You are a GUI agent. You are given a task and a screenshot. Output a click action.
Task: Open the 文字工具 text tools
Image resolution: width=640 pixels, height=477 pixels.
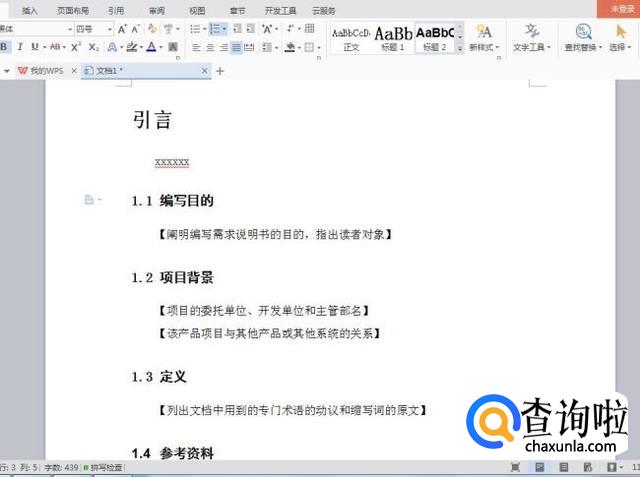pyautogui.click(x=529, y=37)
